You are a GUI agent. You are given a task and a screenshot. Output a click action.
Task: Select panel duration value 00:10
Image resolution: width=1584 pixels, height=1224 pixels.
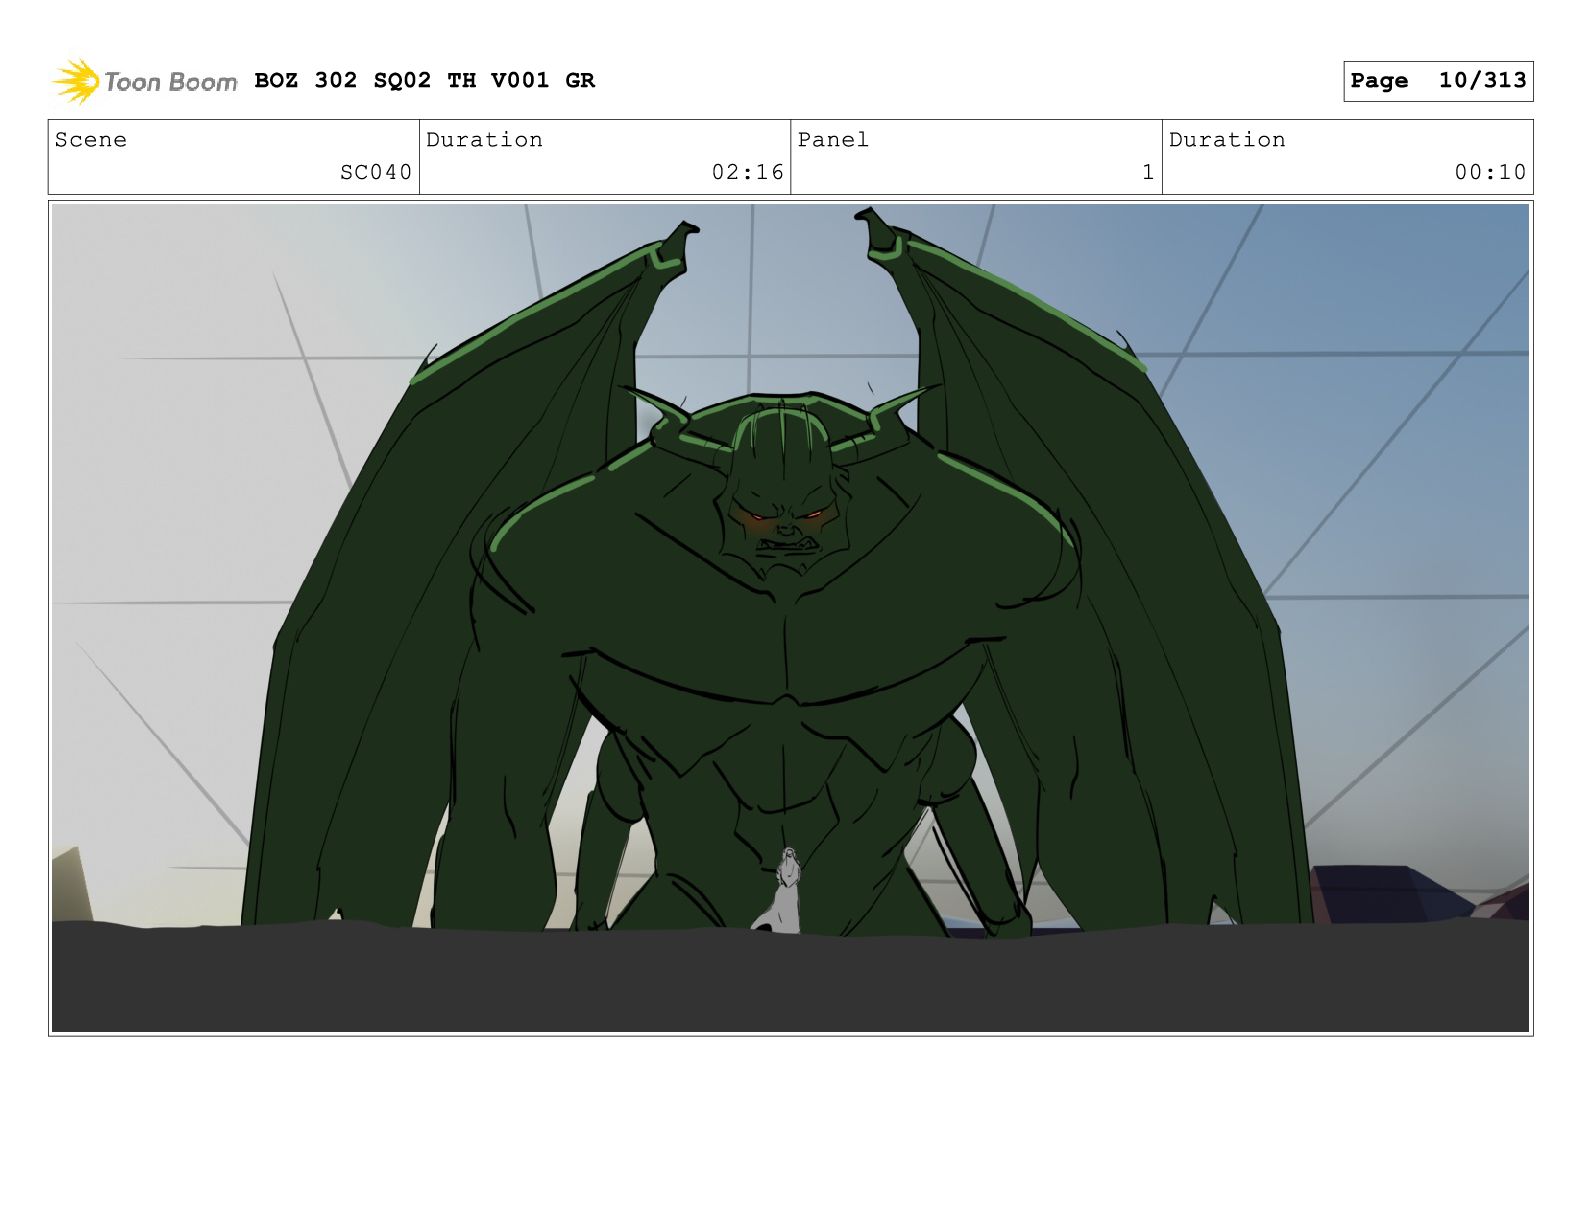[1491, 172]
